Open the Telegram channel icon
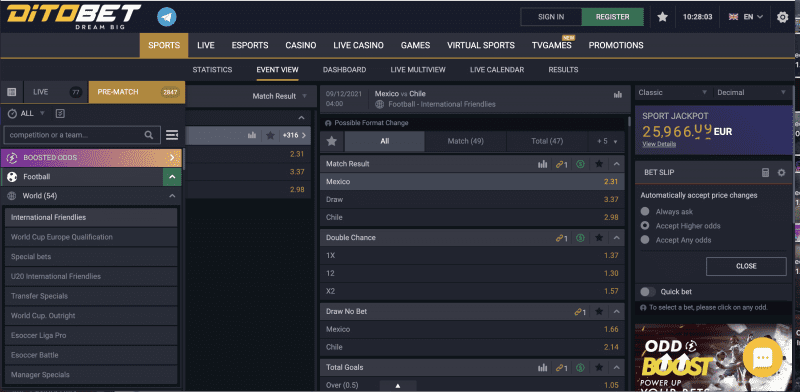 point(167,17)
